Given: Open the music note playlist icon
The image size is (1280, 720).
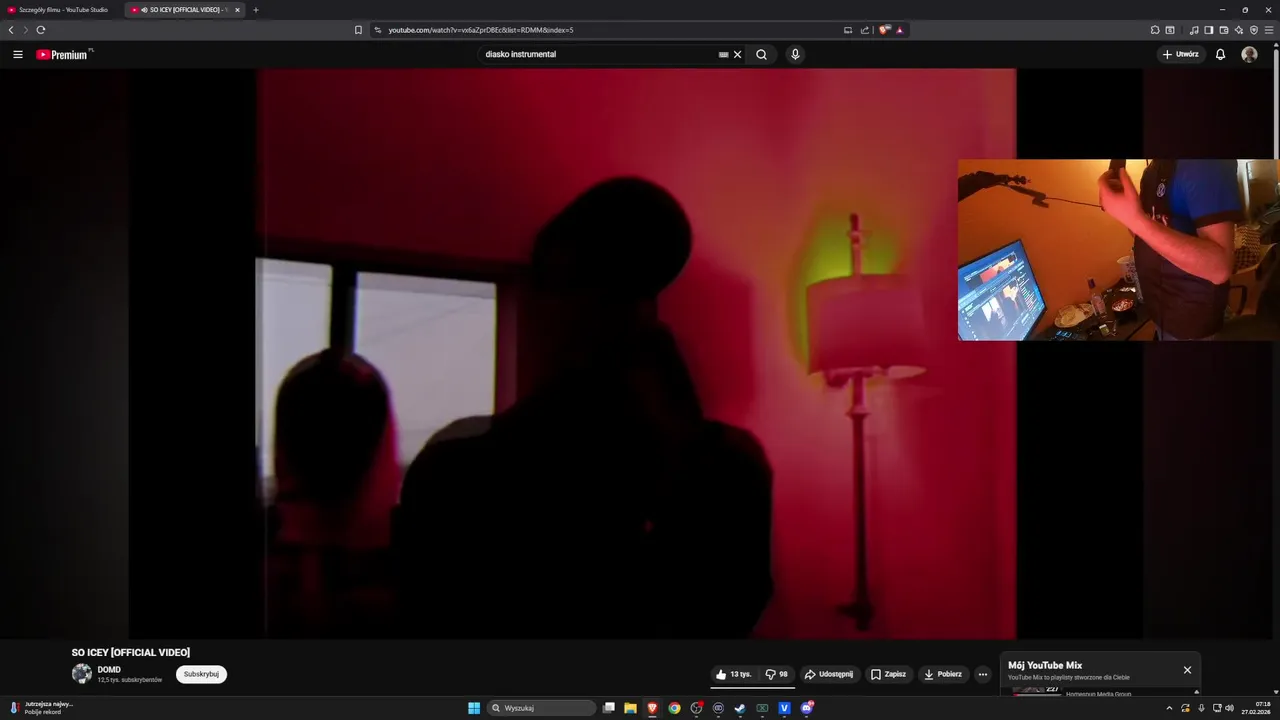Looking at the screenshot, I should (1193, 30).
